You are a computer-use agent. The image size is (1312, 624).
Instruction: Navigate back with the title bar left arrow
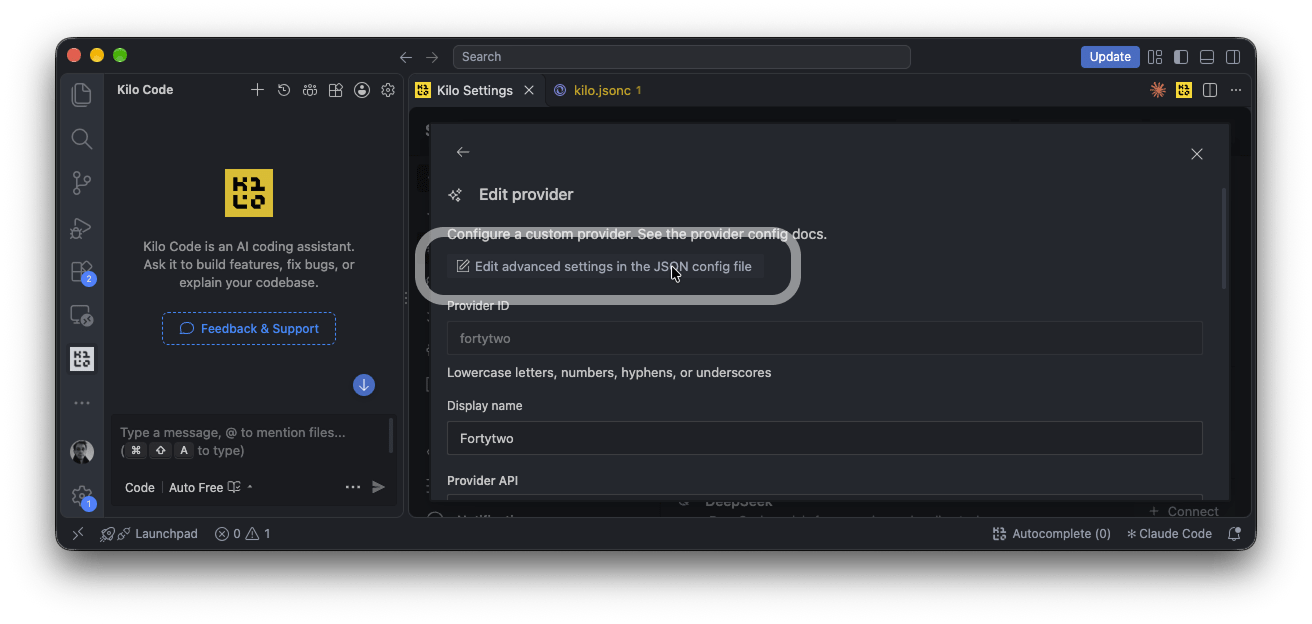coord(406,57)
